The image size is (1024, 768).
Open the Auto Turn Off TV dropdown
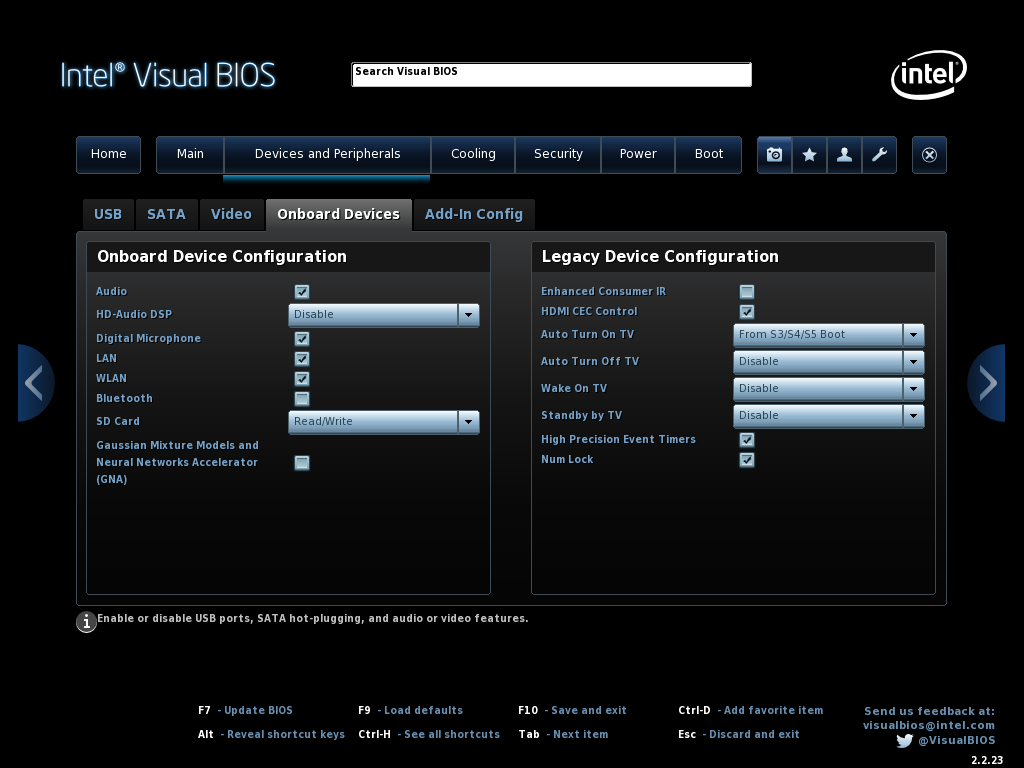pos(829,362)
